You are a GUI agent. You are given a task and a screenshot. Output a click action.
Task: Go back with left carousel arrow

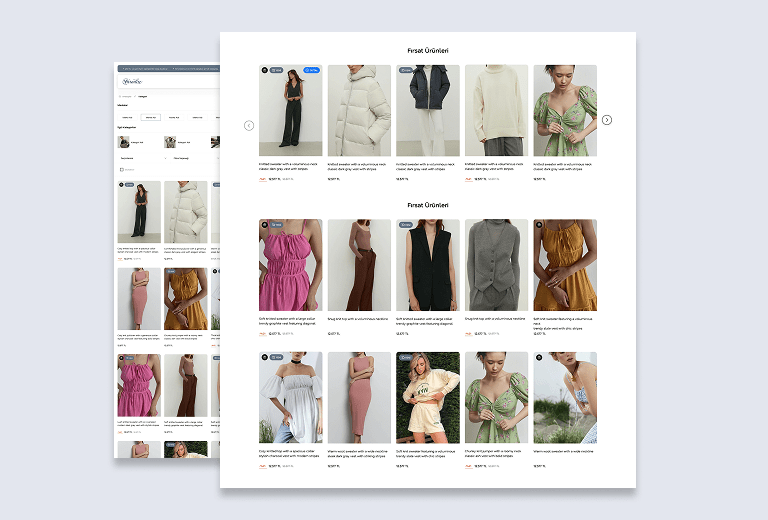pos(249,126)
